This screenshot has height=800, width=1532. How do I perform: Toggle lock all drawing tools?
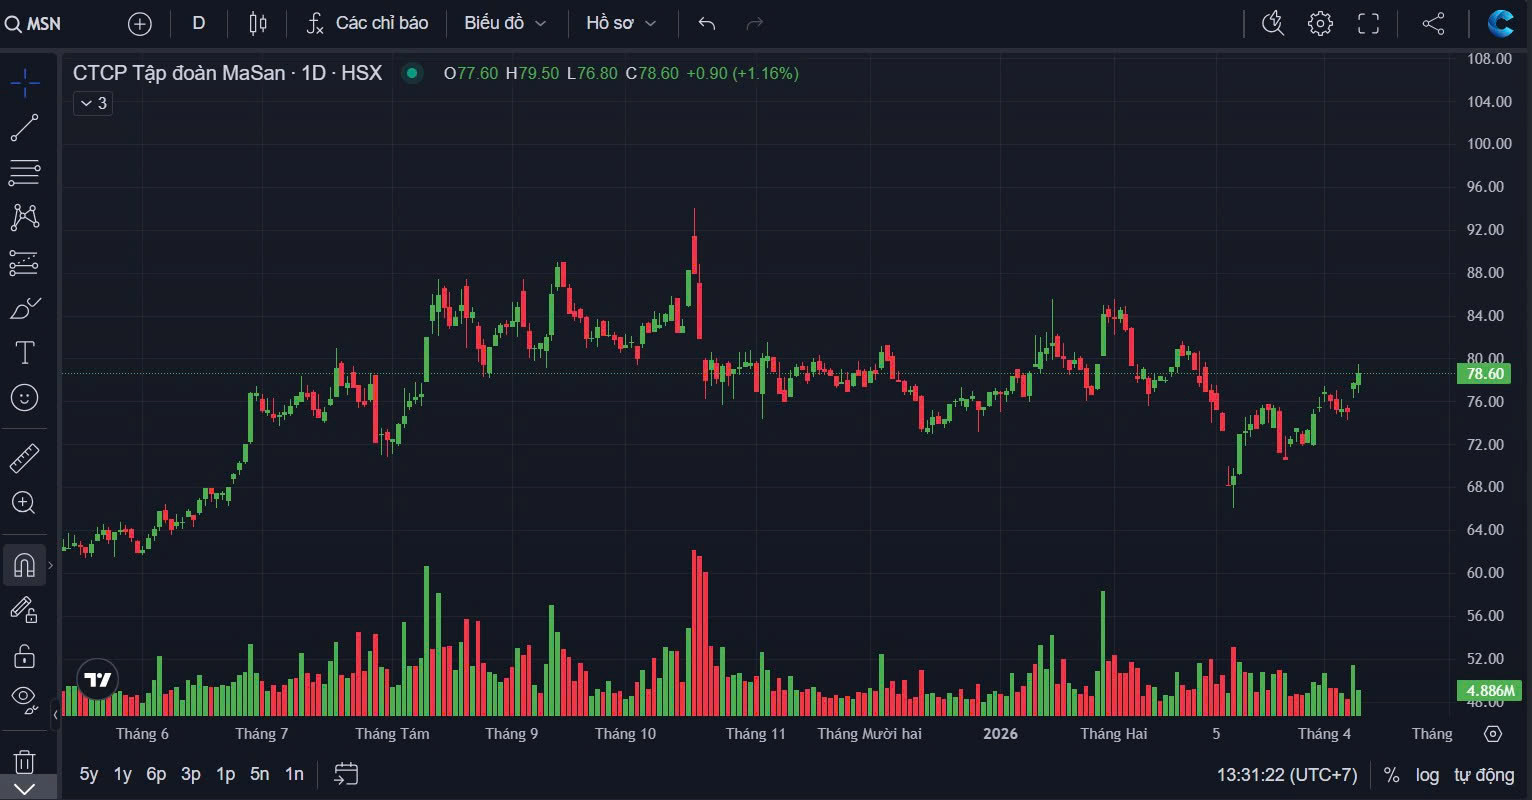pos(24,655)
